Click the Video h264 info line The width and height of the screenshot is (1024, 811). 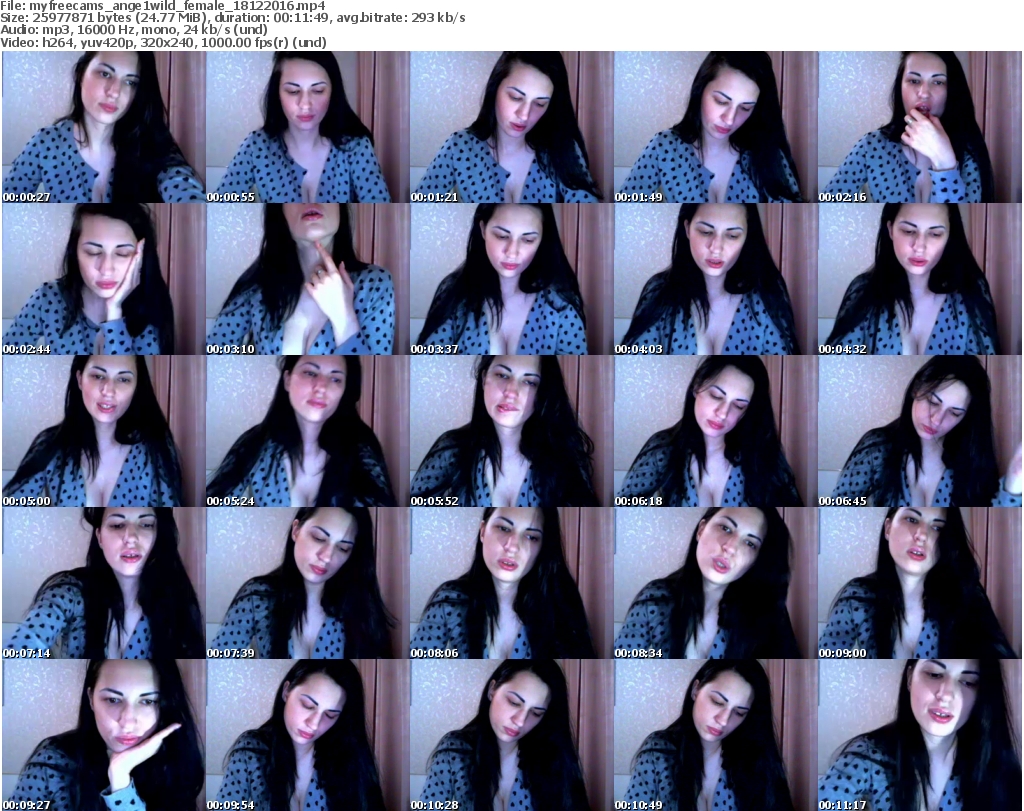click(163, 42)
